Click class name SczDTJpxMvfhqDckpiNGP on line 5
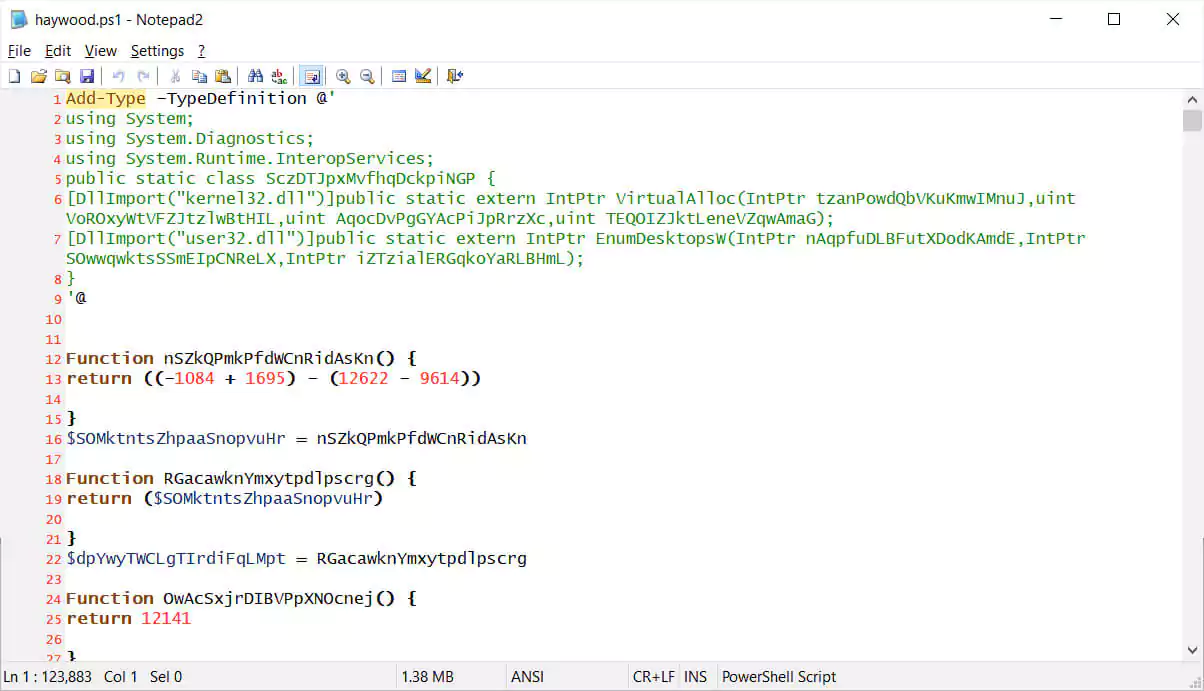1204x691 pixels. point(370,178)
